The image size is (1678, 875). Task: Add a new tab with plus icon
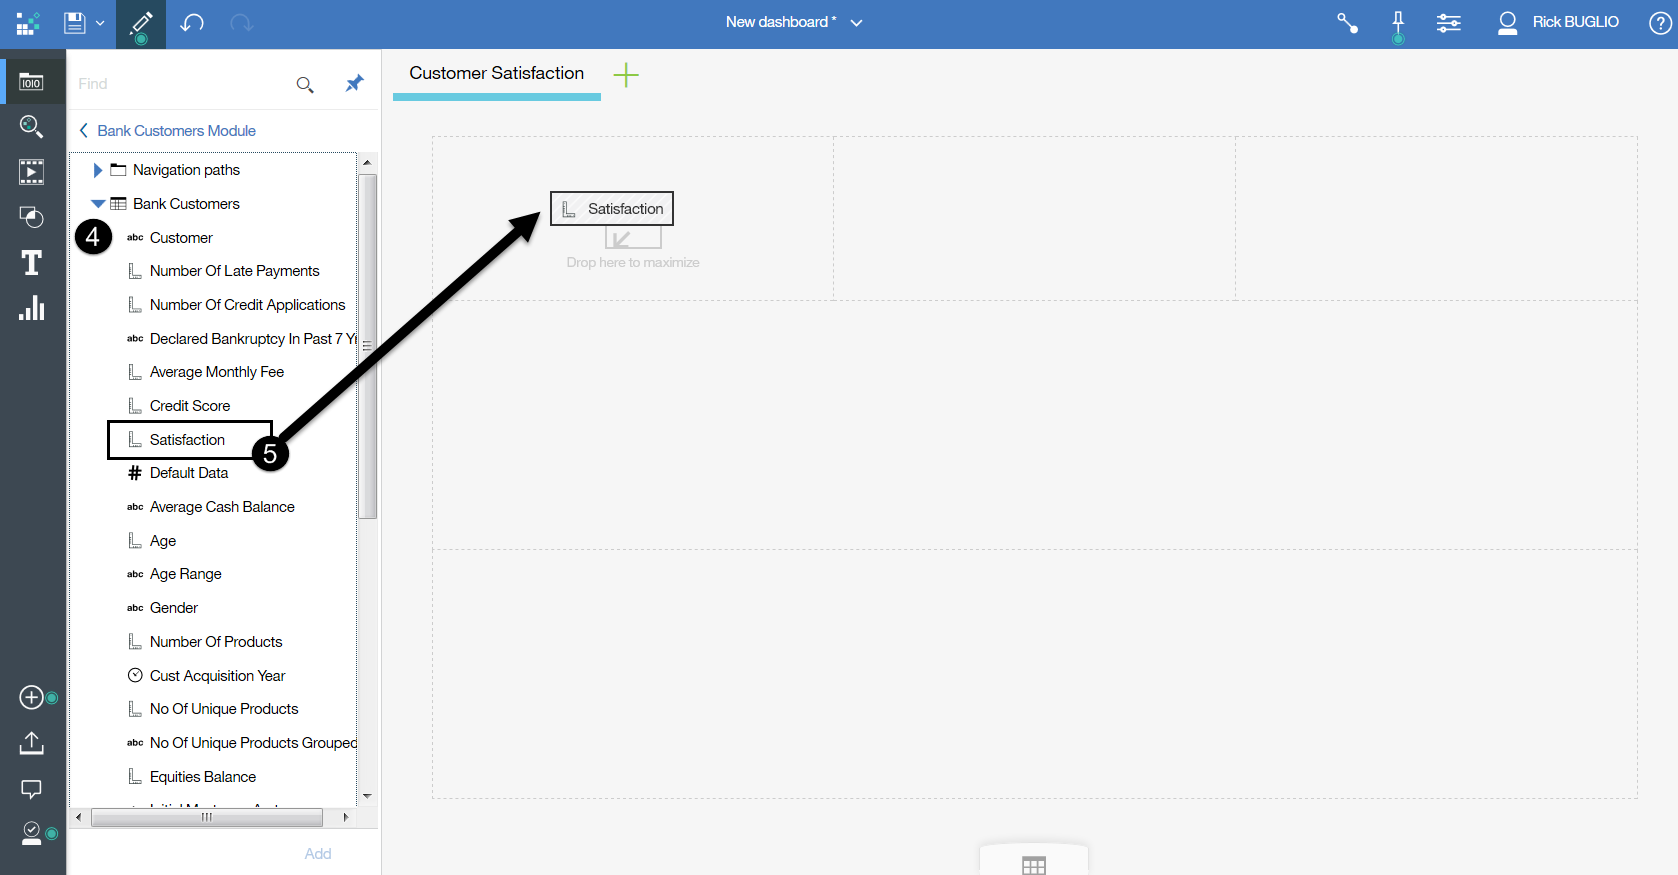[x=626, y=75]
